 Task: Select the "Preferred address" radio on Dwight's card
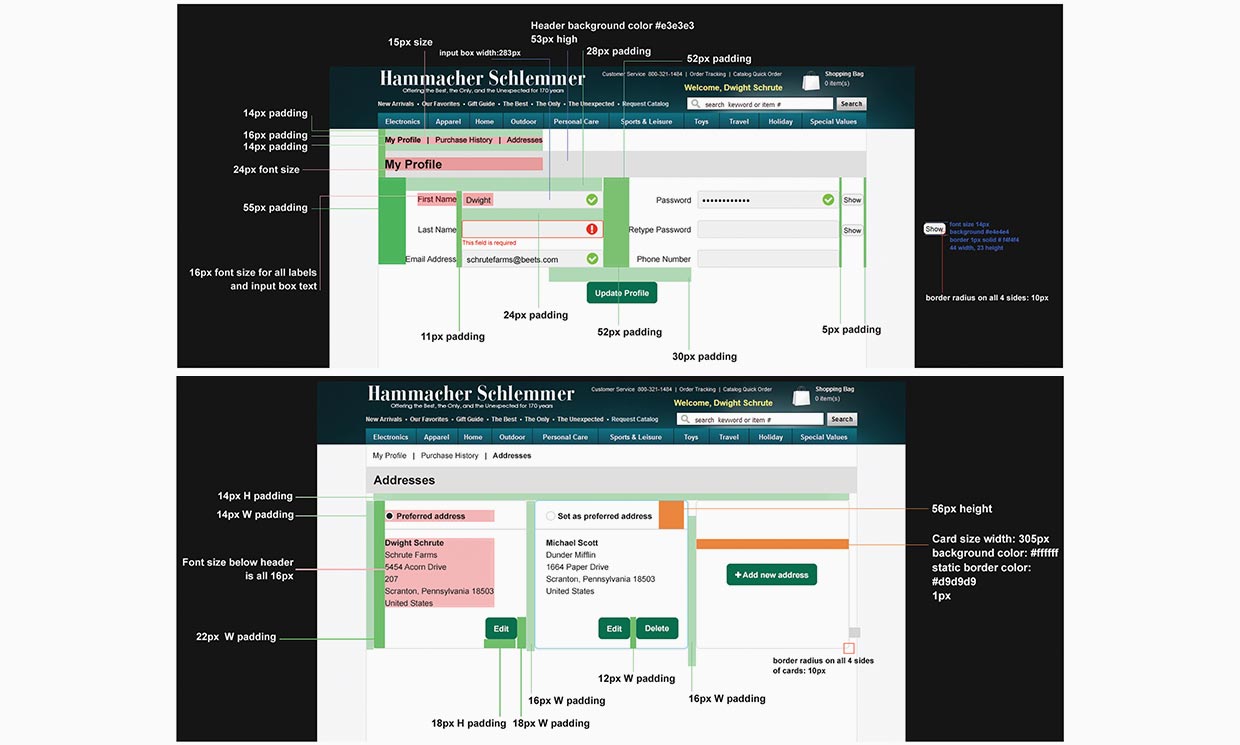click(x=389, y=516)
